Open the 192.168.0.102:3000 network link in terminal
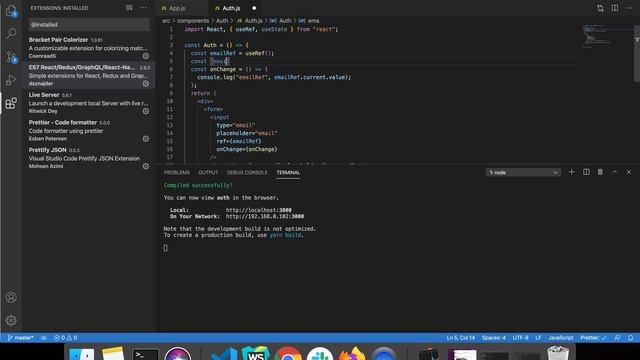This screenshot has height=360, width=640. point(264,216)
